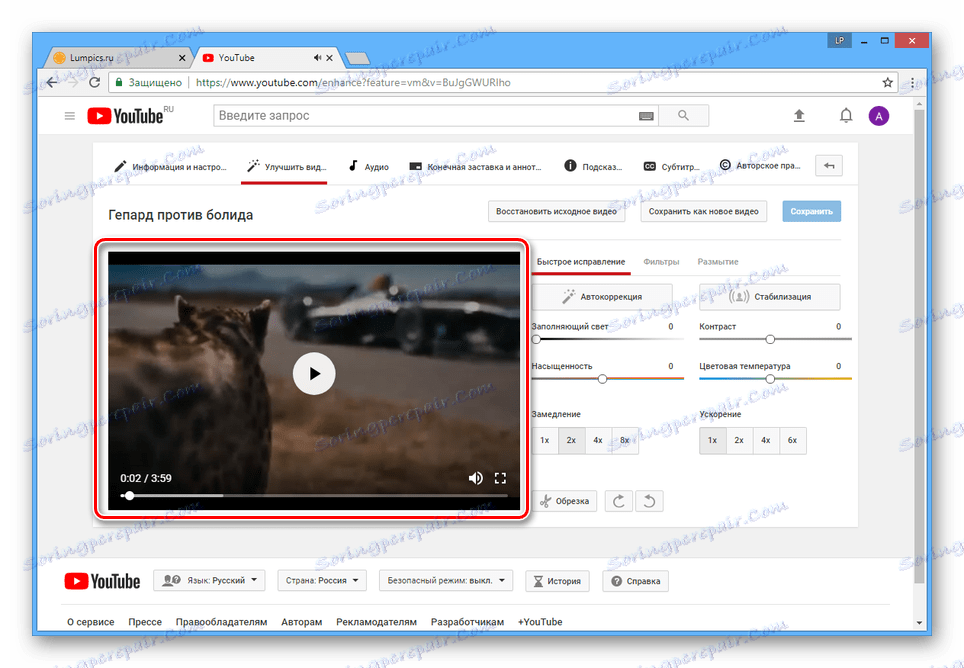The image size is (964, 668).
Task: Rotate the video clockwise
Action: pyautogui.click(x=618, y=501)
